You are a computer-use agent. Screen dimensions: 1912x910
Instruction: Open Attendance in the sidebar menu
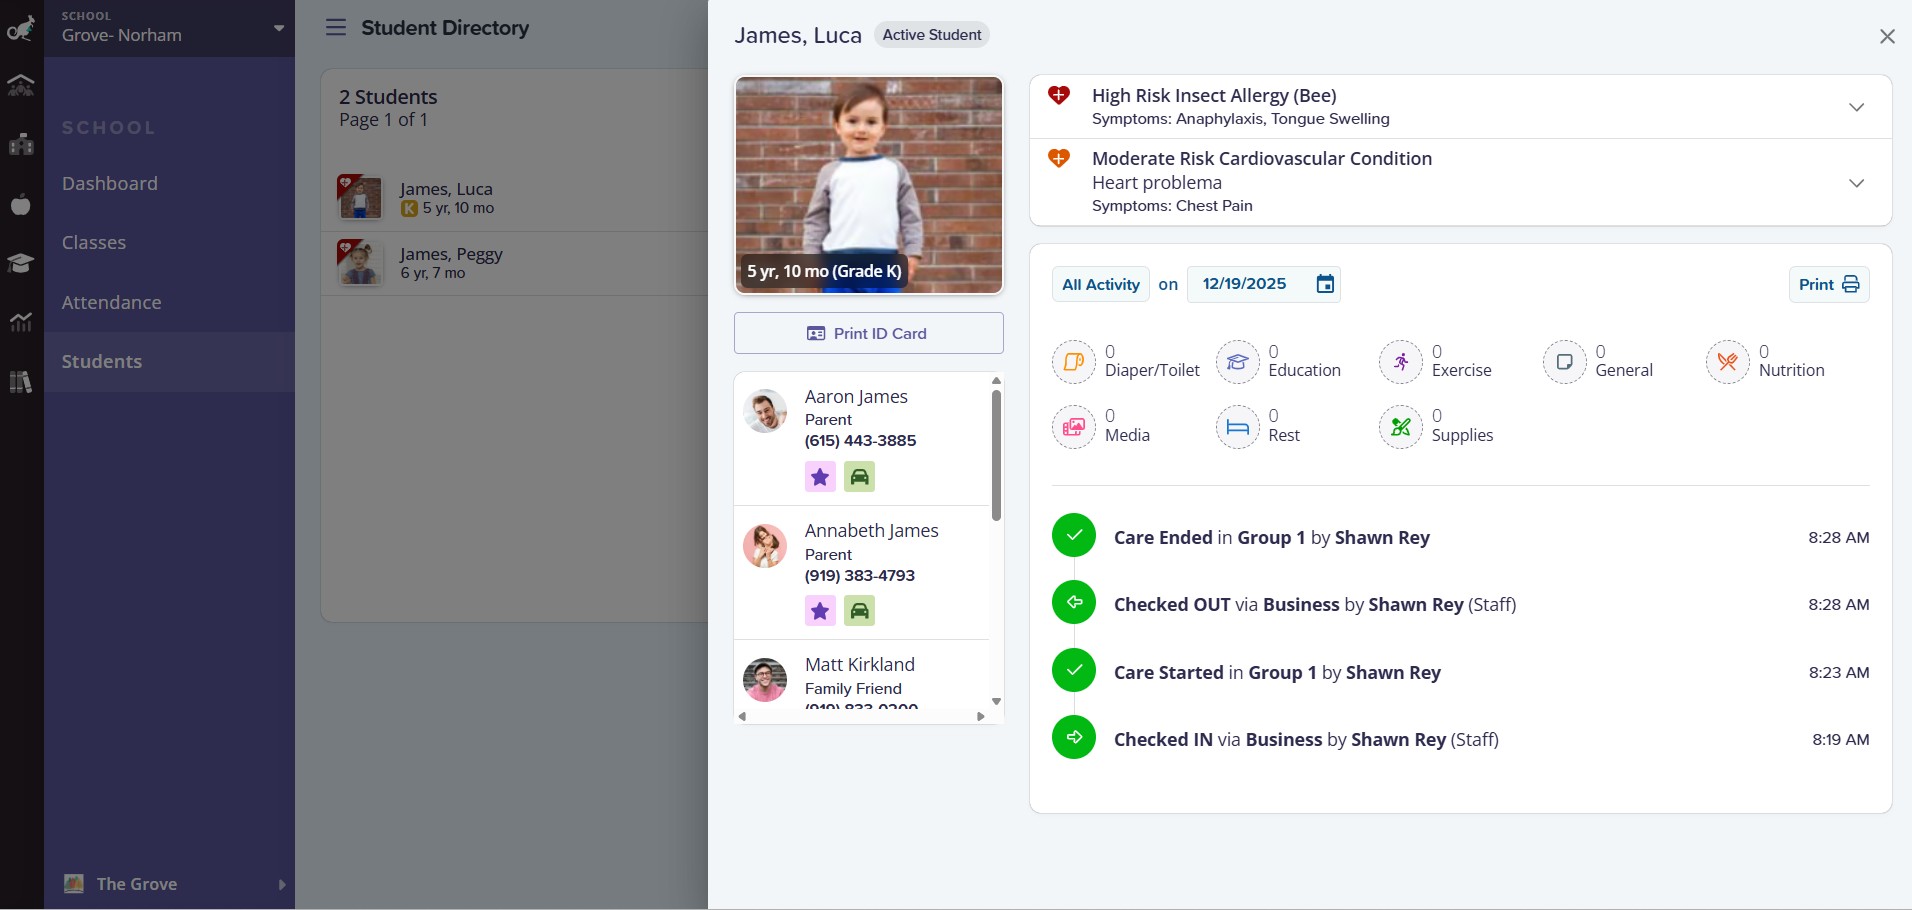pos(111,302)
